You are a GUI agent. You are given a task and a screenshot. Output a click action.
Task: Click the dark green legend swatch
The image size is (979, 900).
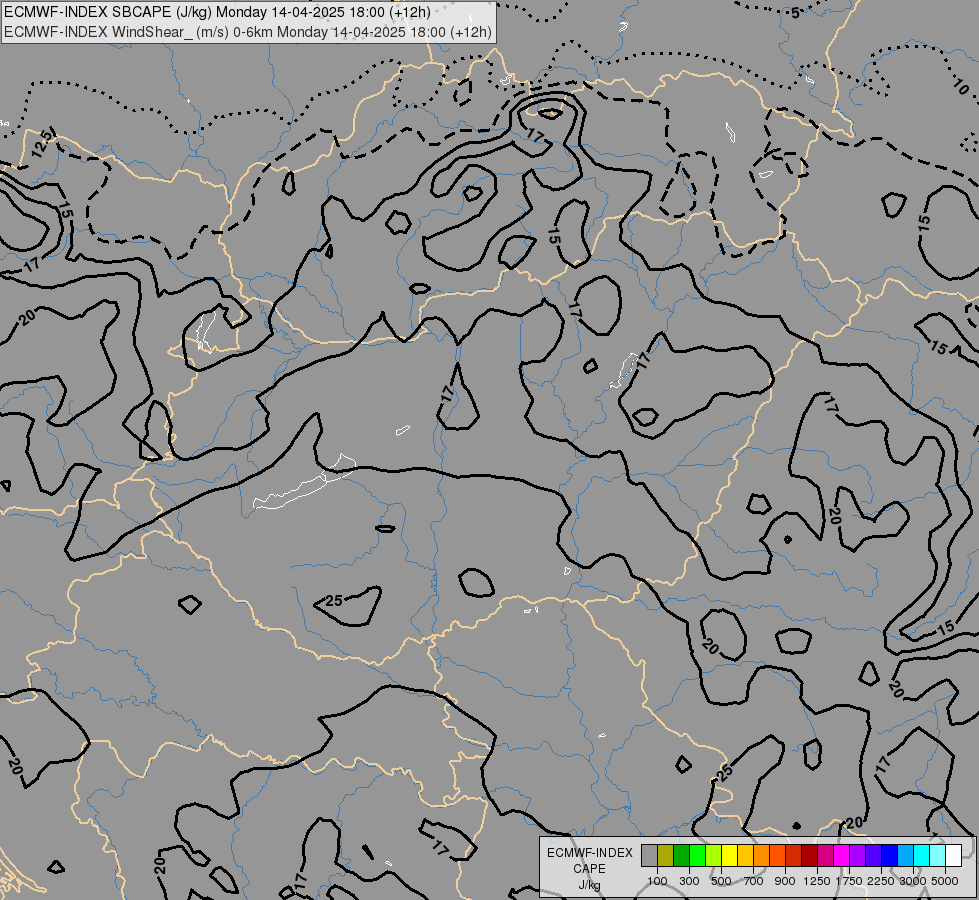click(681, 856)
